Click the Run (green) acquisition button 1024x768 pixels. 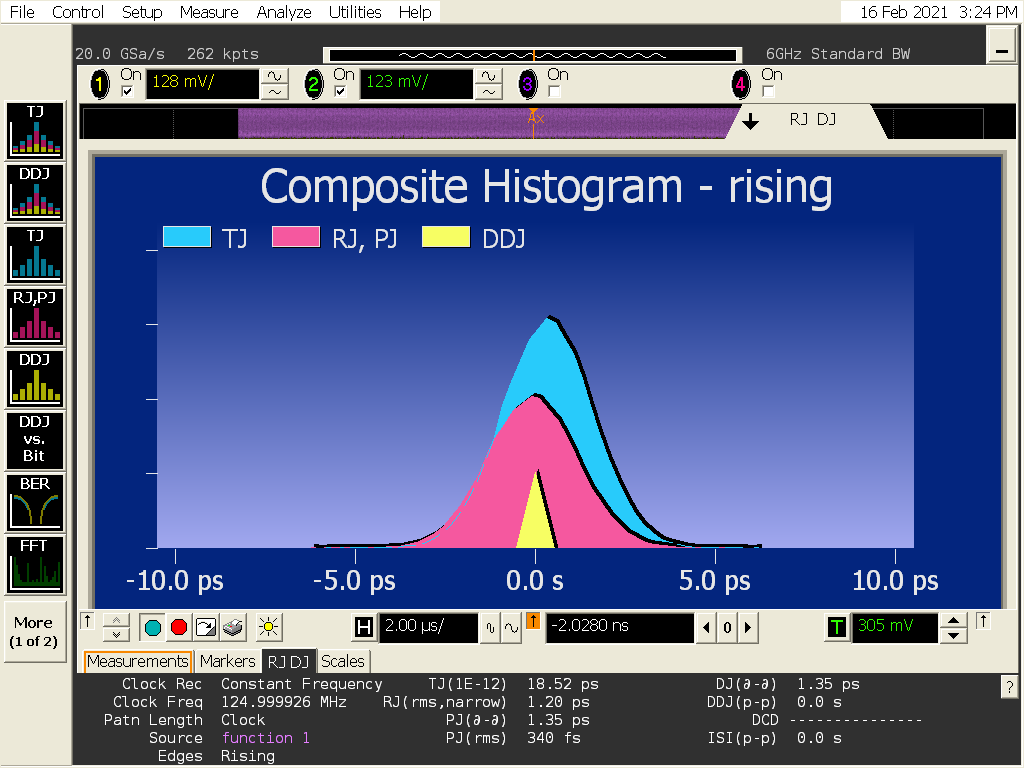coord(153,628)
